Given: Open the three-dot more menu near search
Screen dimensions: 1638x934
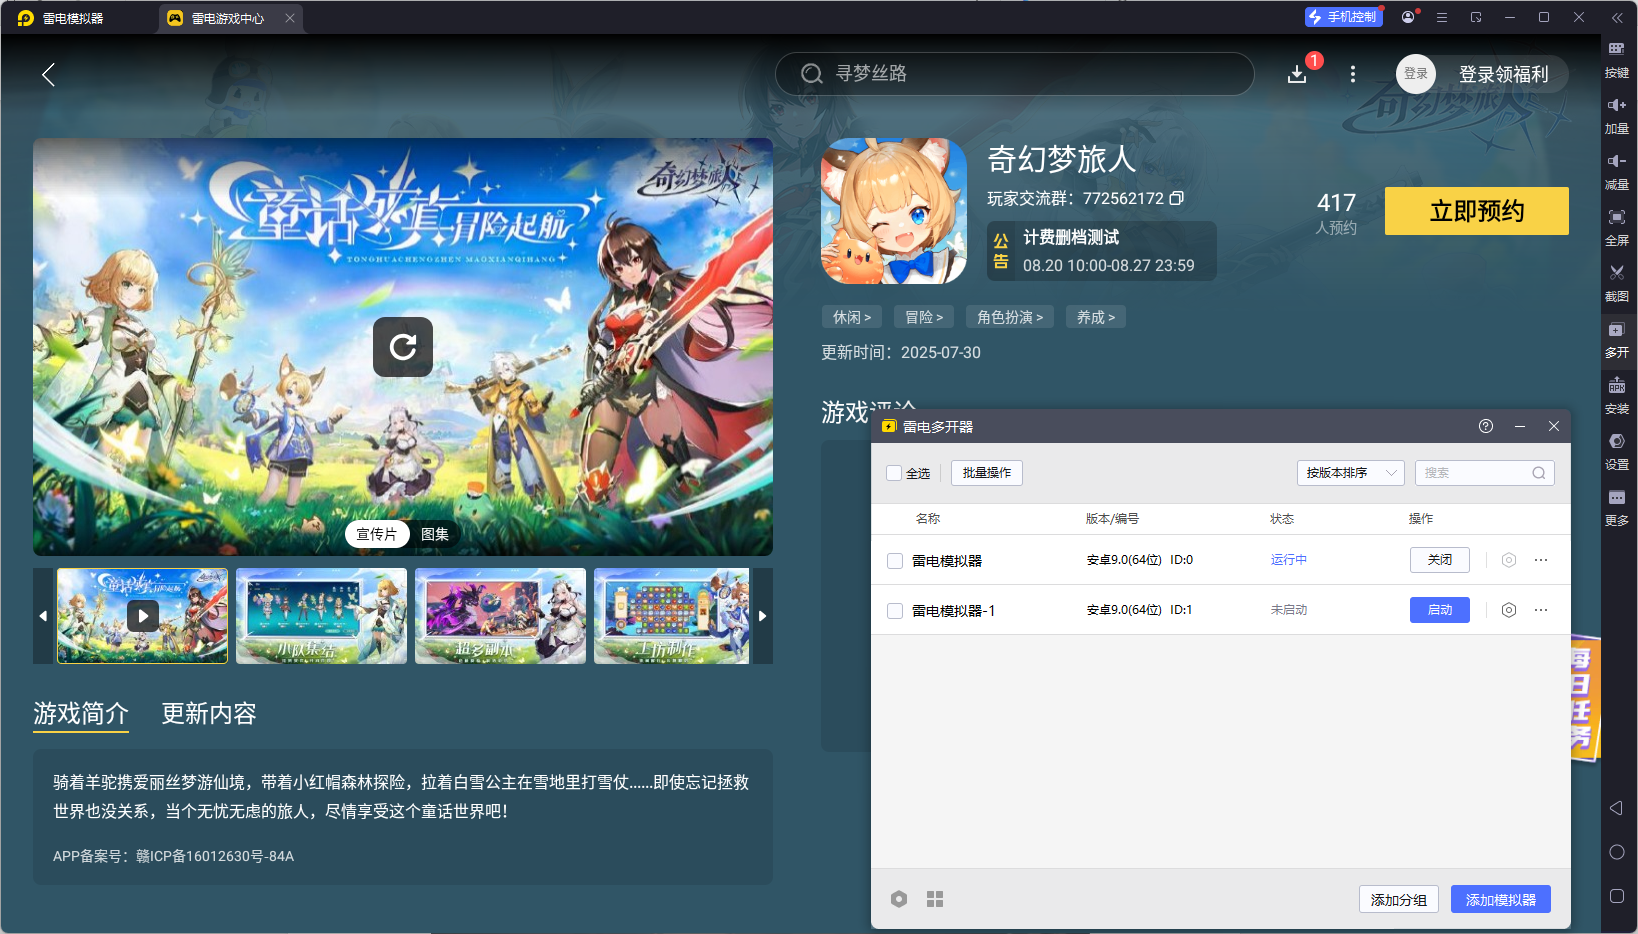Looking at the screenshot, I should 1353,74.
